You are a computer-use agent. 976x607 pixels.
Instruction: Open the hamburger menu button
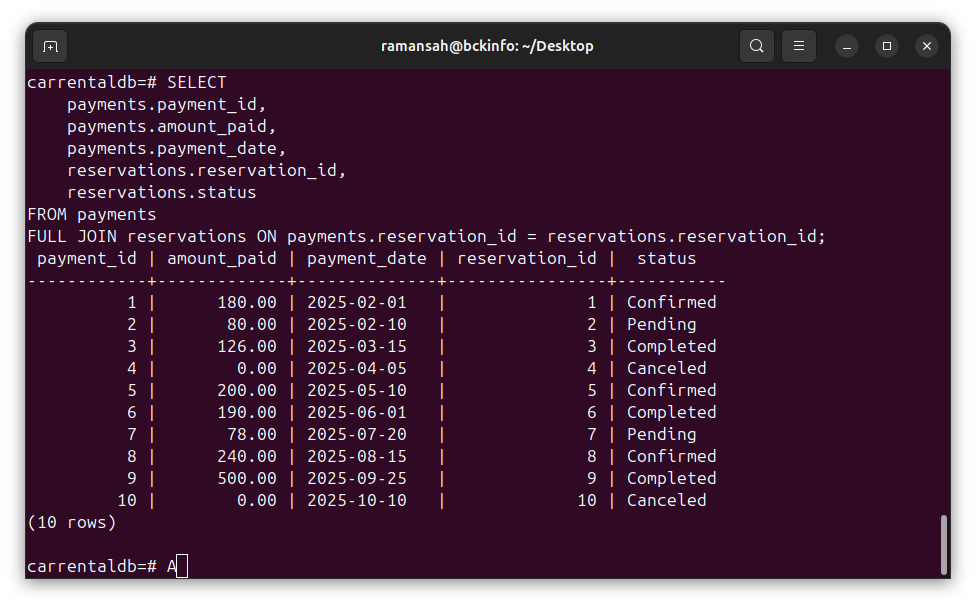coord(798,46)
